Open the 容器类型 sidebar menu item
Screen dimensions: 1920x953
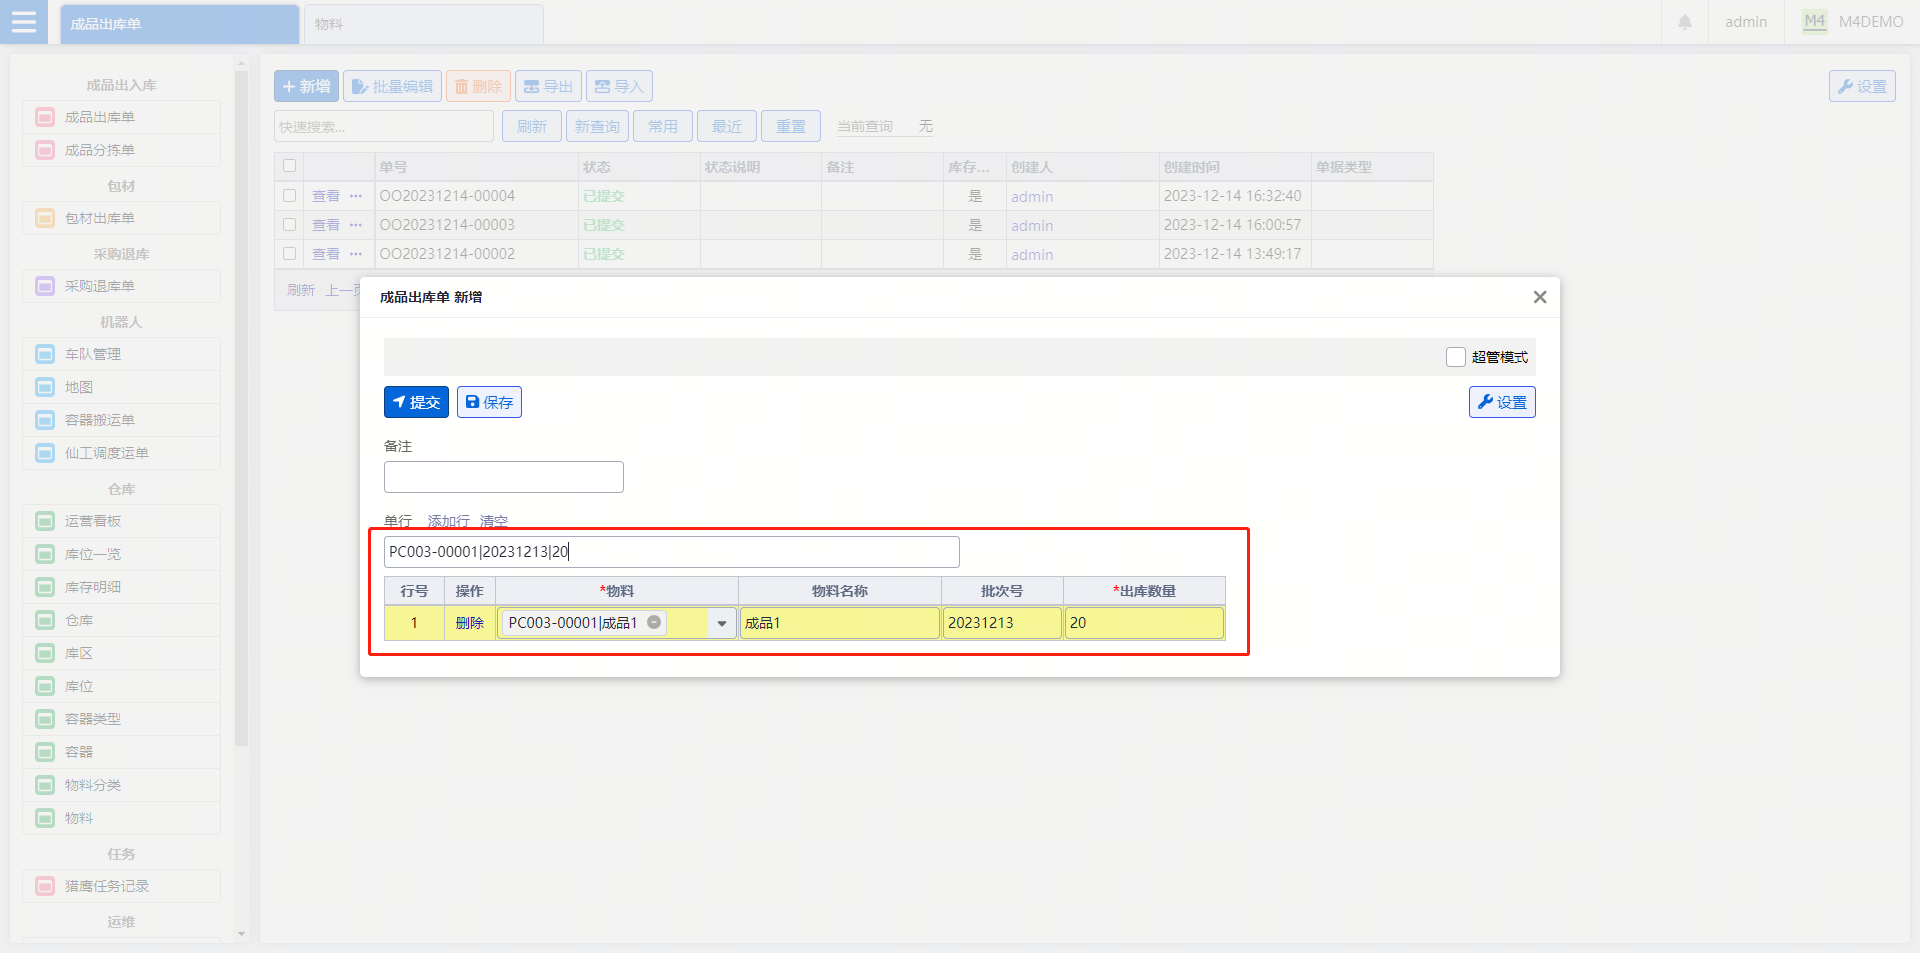pyautogui.click(x=121, y=719)
